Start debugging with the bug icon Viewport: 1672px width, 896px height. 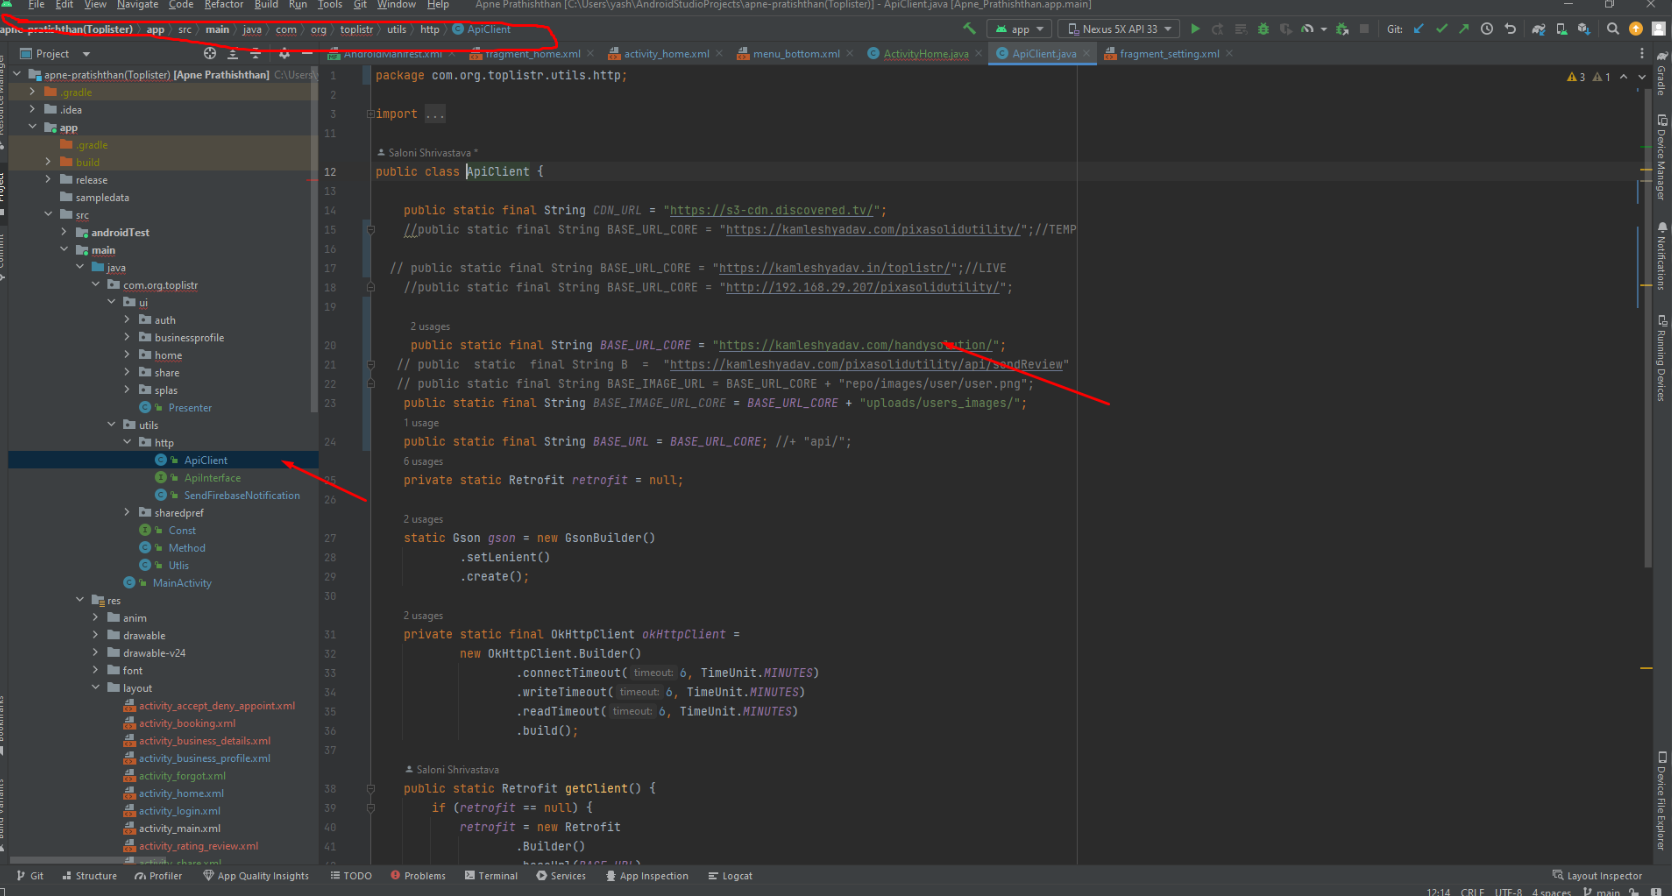(1263, 29)
